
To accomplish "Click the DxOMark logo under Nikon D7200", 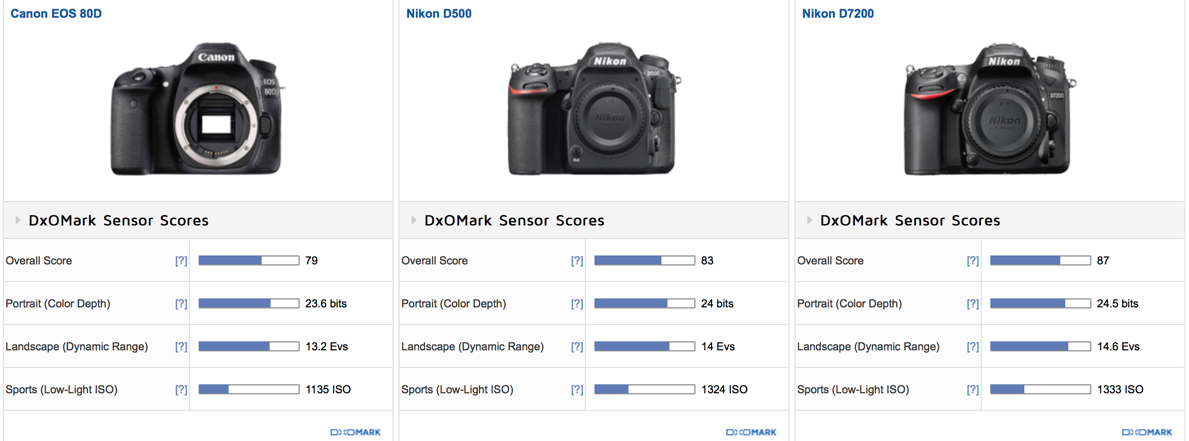I will [1147, 433].
